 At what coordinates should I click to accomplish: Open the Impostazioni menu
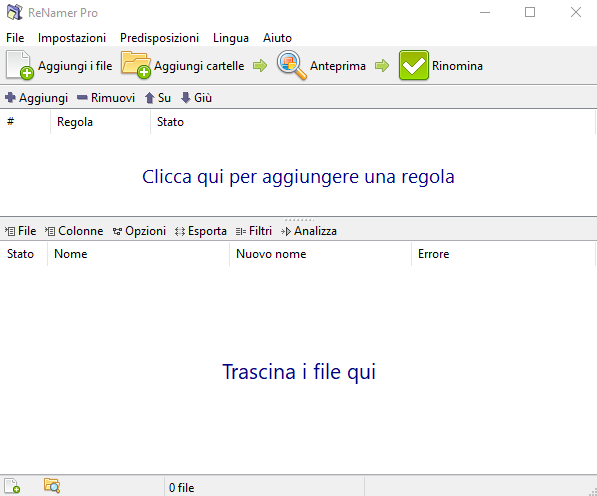[x=72, y=38]
